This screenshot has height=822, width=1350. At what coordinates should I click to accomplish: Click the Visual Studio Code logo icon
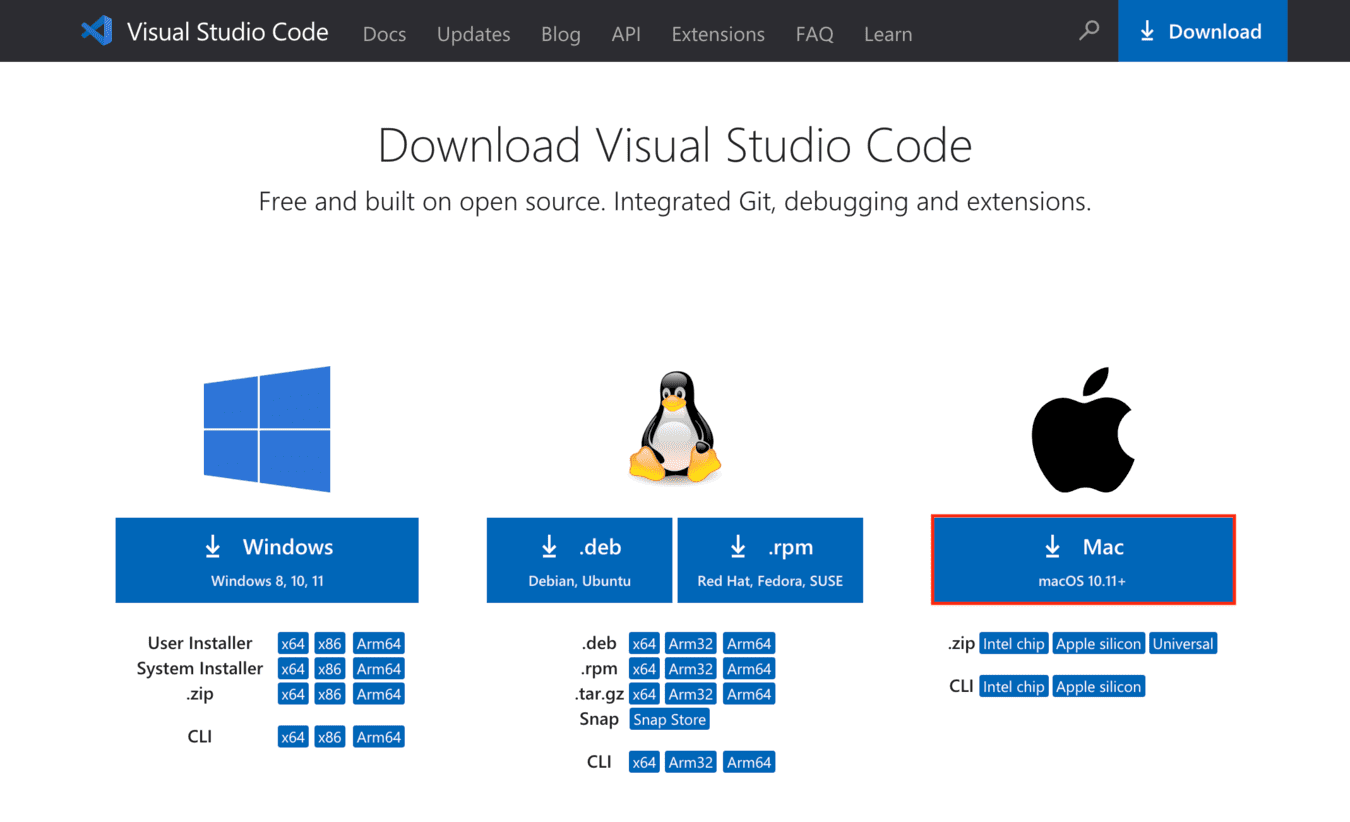pos(96,31)
